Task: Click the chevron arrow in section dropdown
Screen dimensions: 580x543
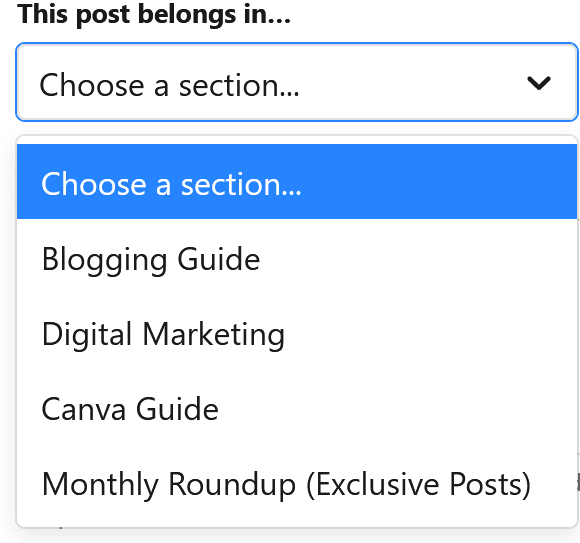Action: [539, 83]
